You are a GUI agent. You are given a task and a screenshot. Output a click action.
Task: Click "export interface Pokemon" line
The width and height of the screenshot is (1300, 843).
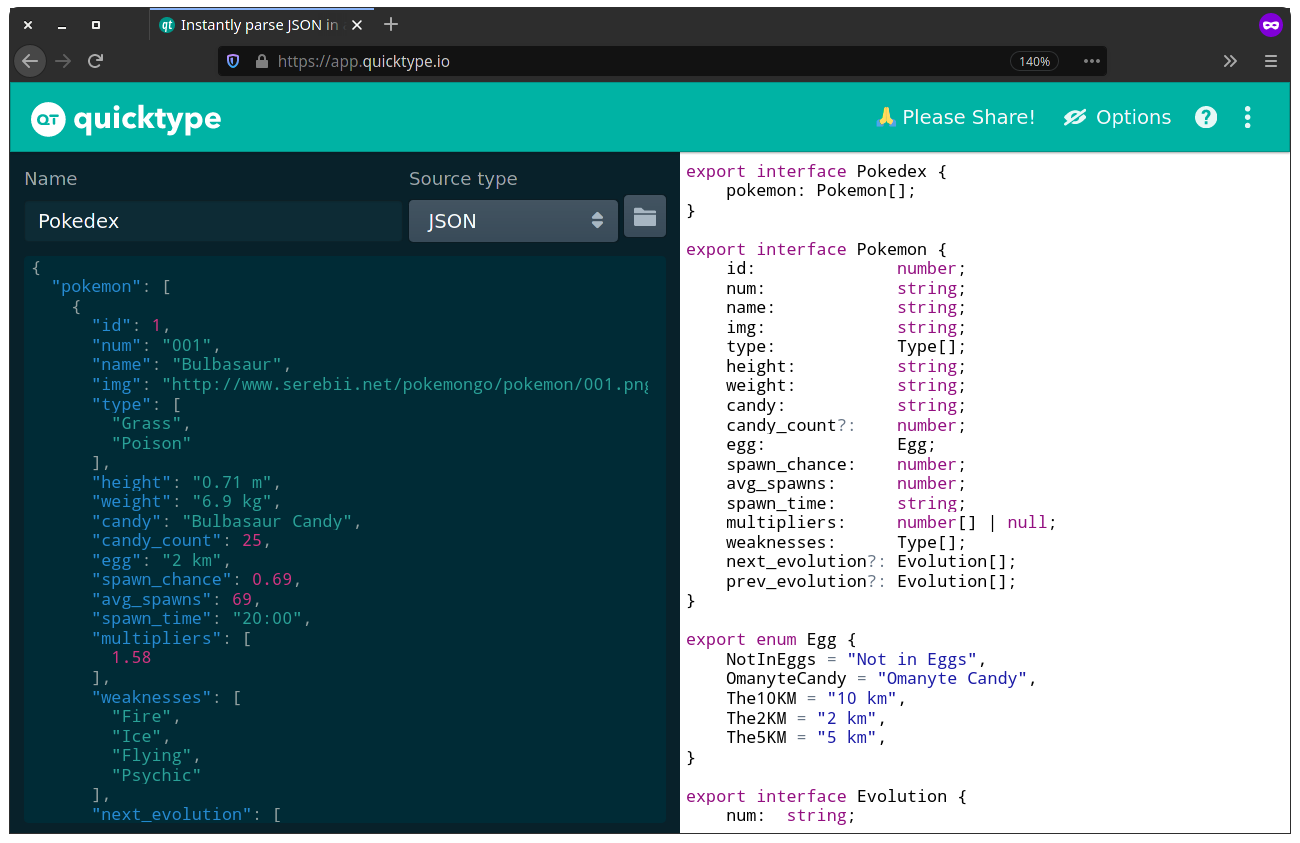[816, 249]
